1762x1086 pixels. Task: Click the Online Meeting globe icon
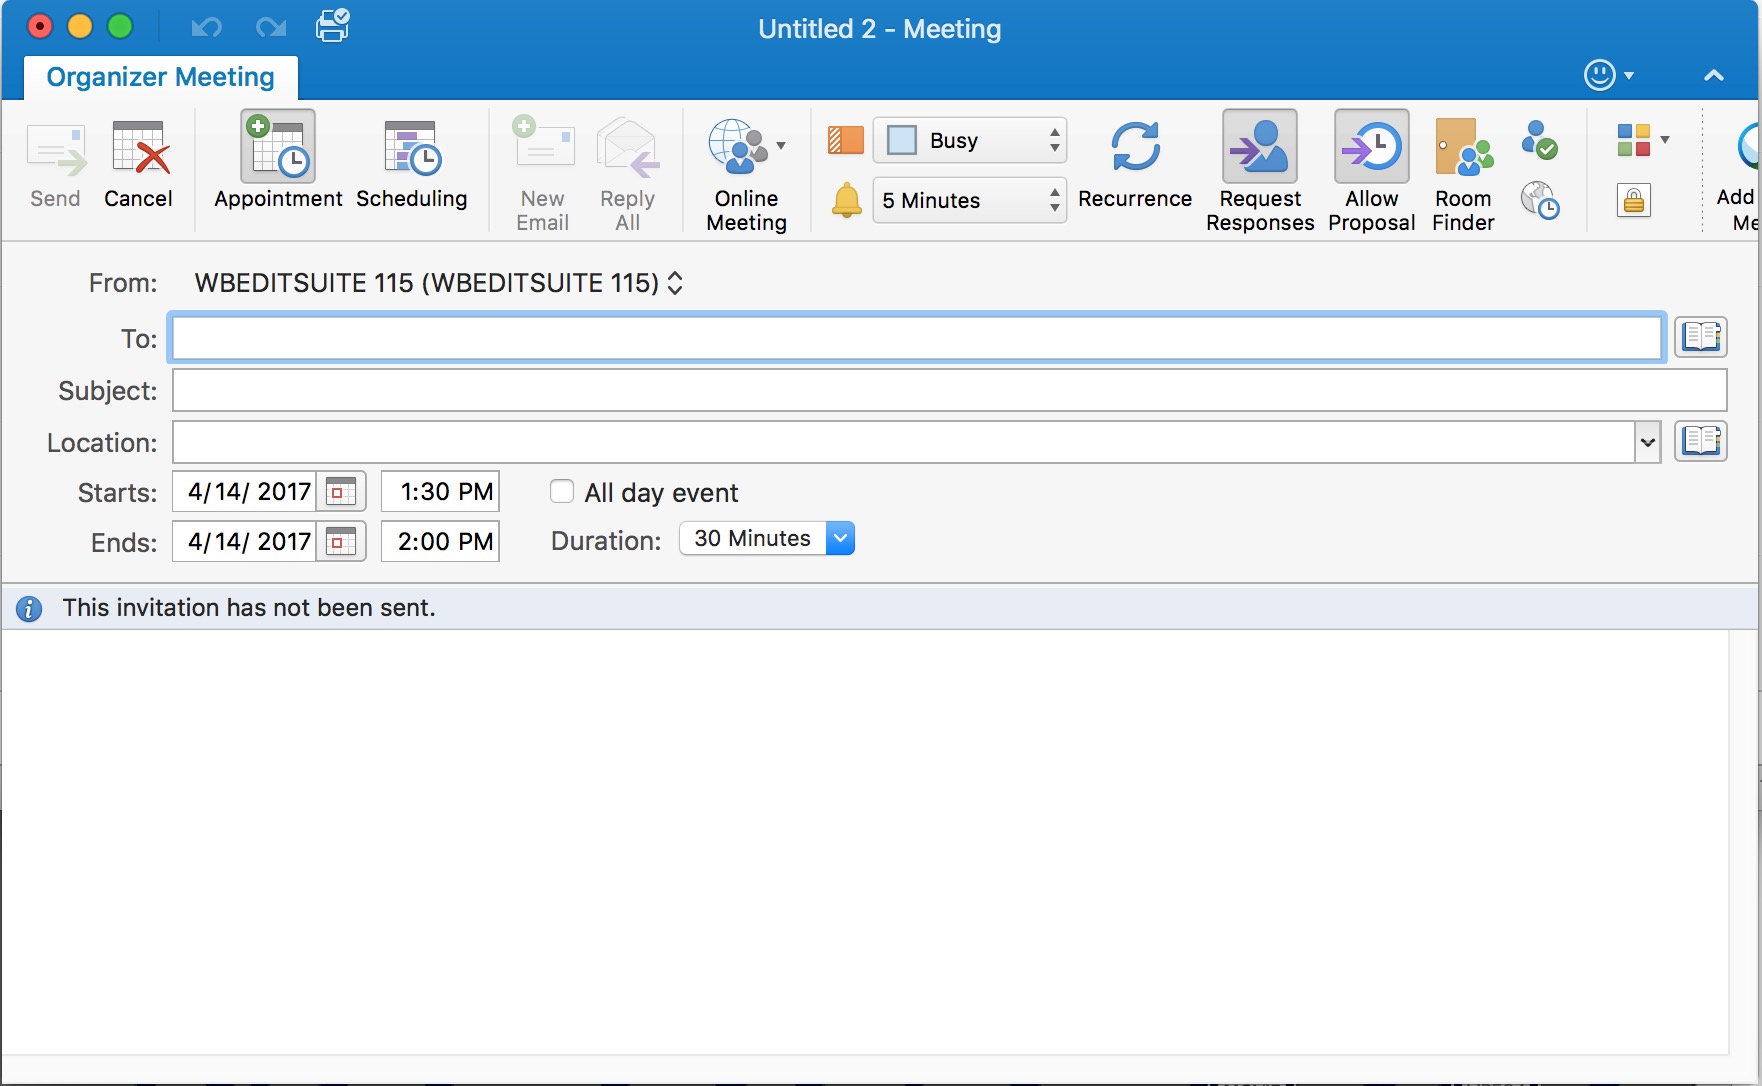click(x=738, y=147)
